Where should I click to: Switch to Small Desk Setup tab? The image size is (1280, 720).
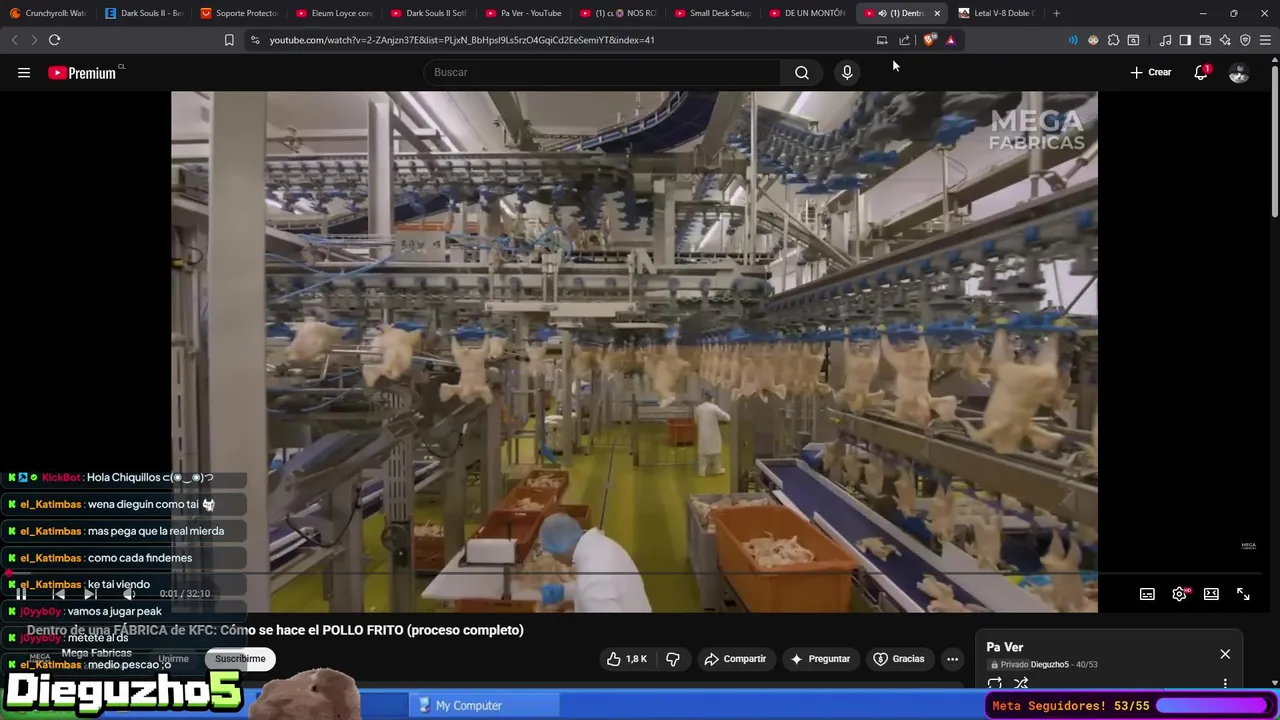tap(714, 13)
